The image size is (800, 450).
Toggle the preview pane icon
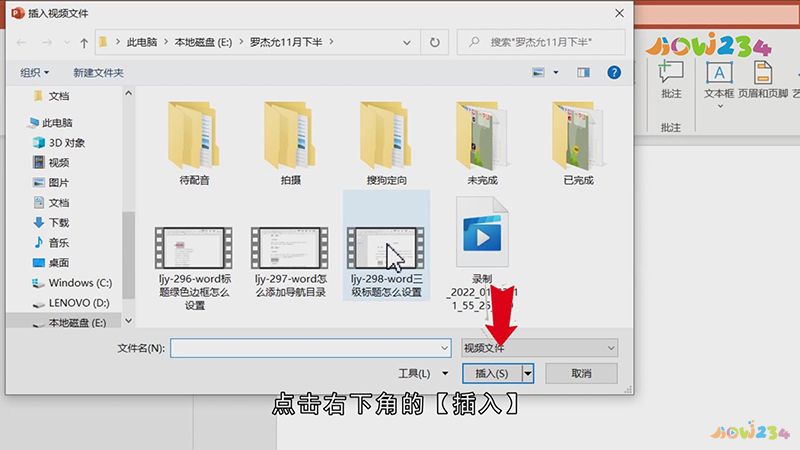tap(583, 72)
